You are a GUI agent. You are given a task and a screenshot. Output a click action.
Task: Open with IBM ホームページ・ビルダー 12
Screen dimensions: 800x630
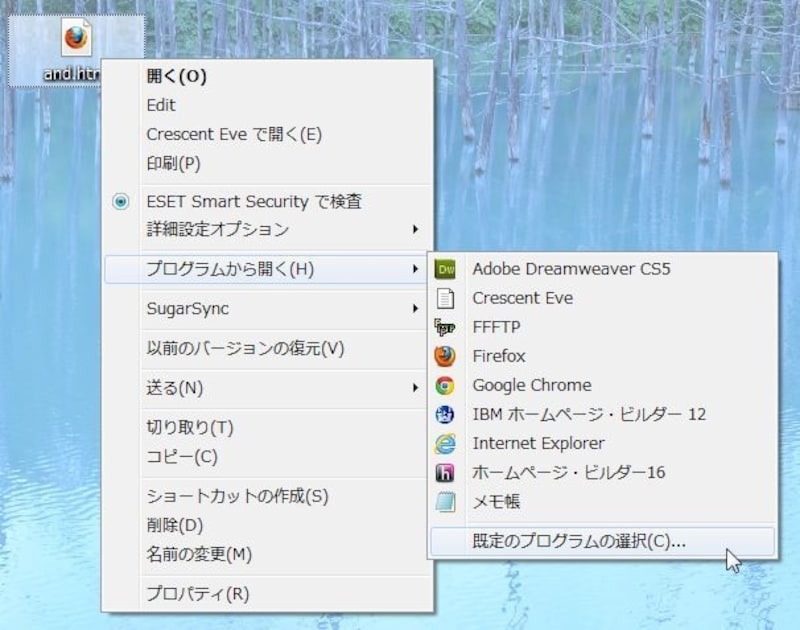point(603,414)
